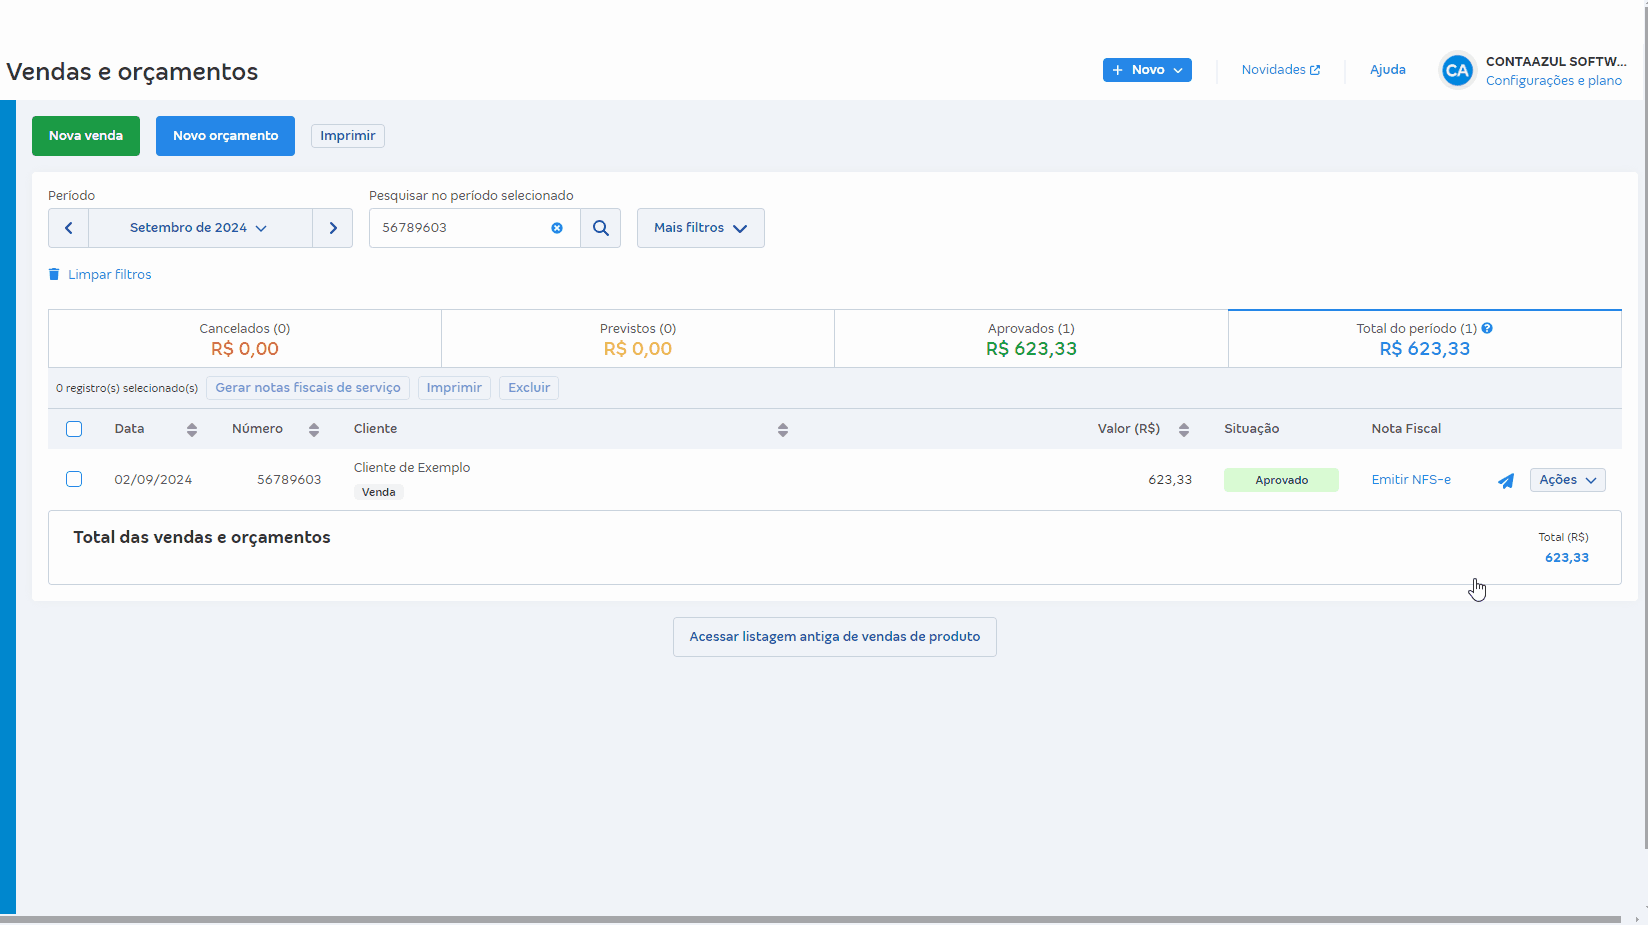Open the Novo dropdown button
Viewport: 1648px width, 925px height.
(x=1147, y=70)
